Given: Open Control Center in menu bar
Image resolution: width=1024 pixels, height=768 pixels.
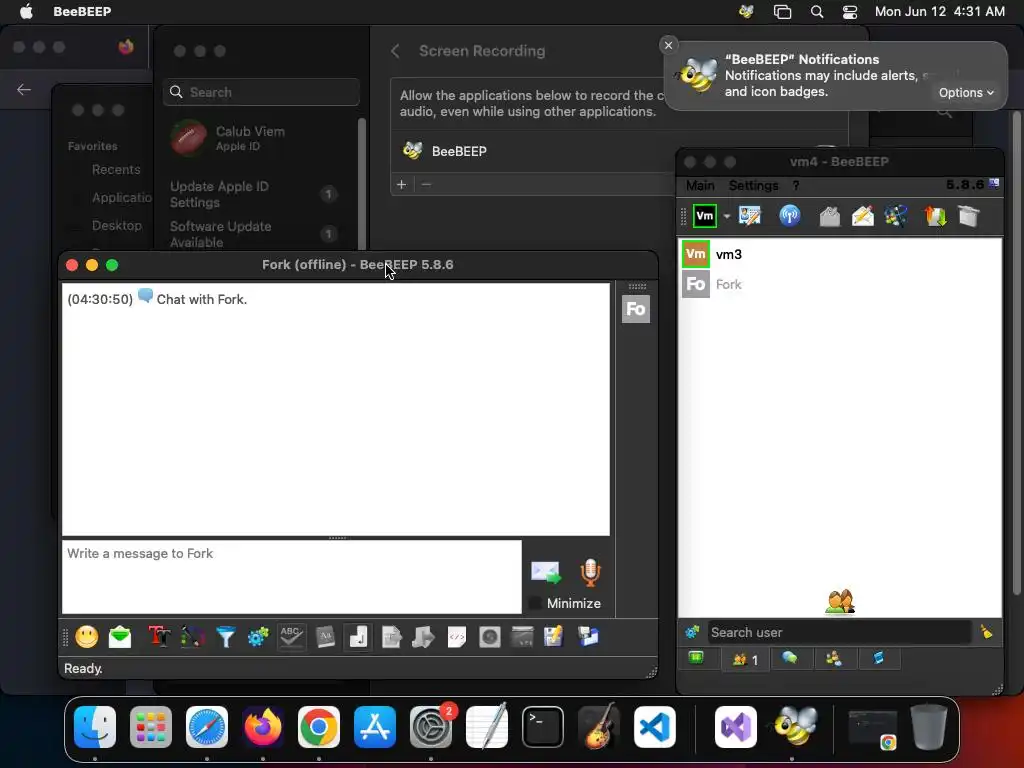Looking at the screenshot, I should click(850, 12).
